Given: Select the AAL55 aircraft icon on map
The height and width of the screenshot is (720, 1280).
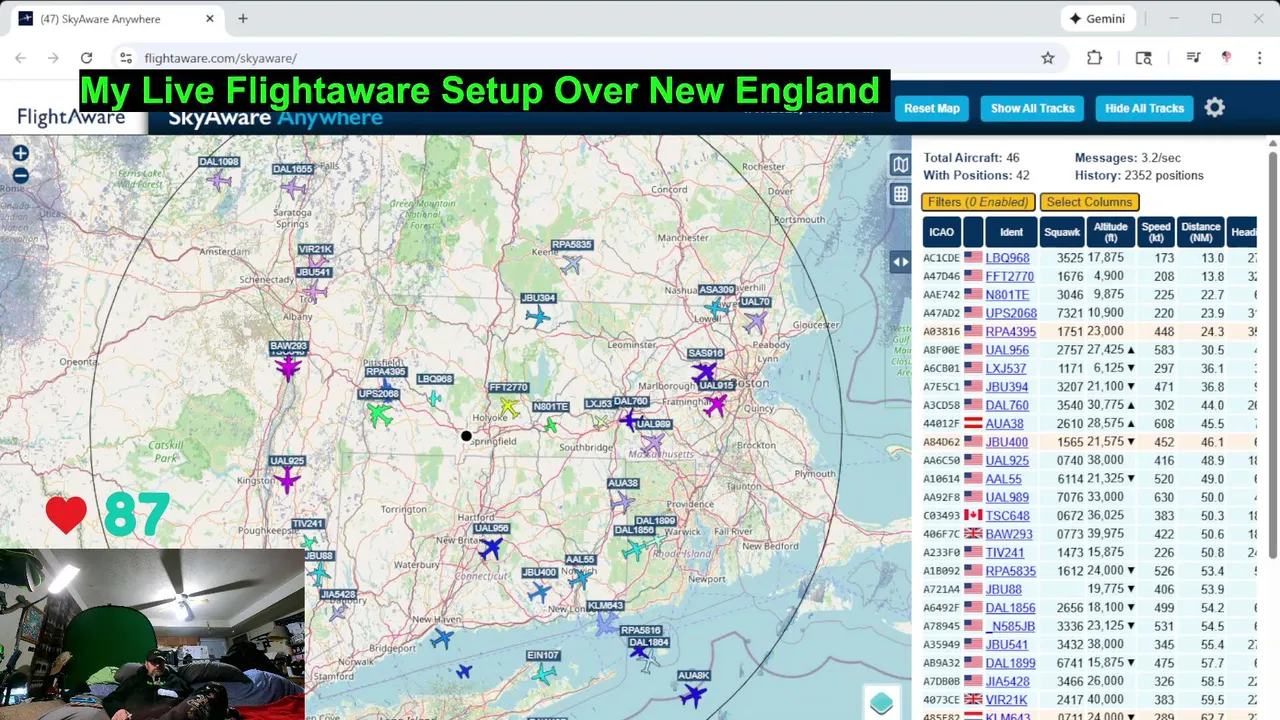Looking at the screenshot, I should tap(580, 578).
